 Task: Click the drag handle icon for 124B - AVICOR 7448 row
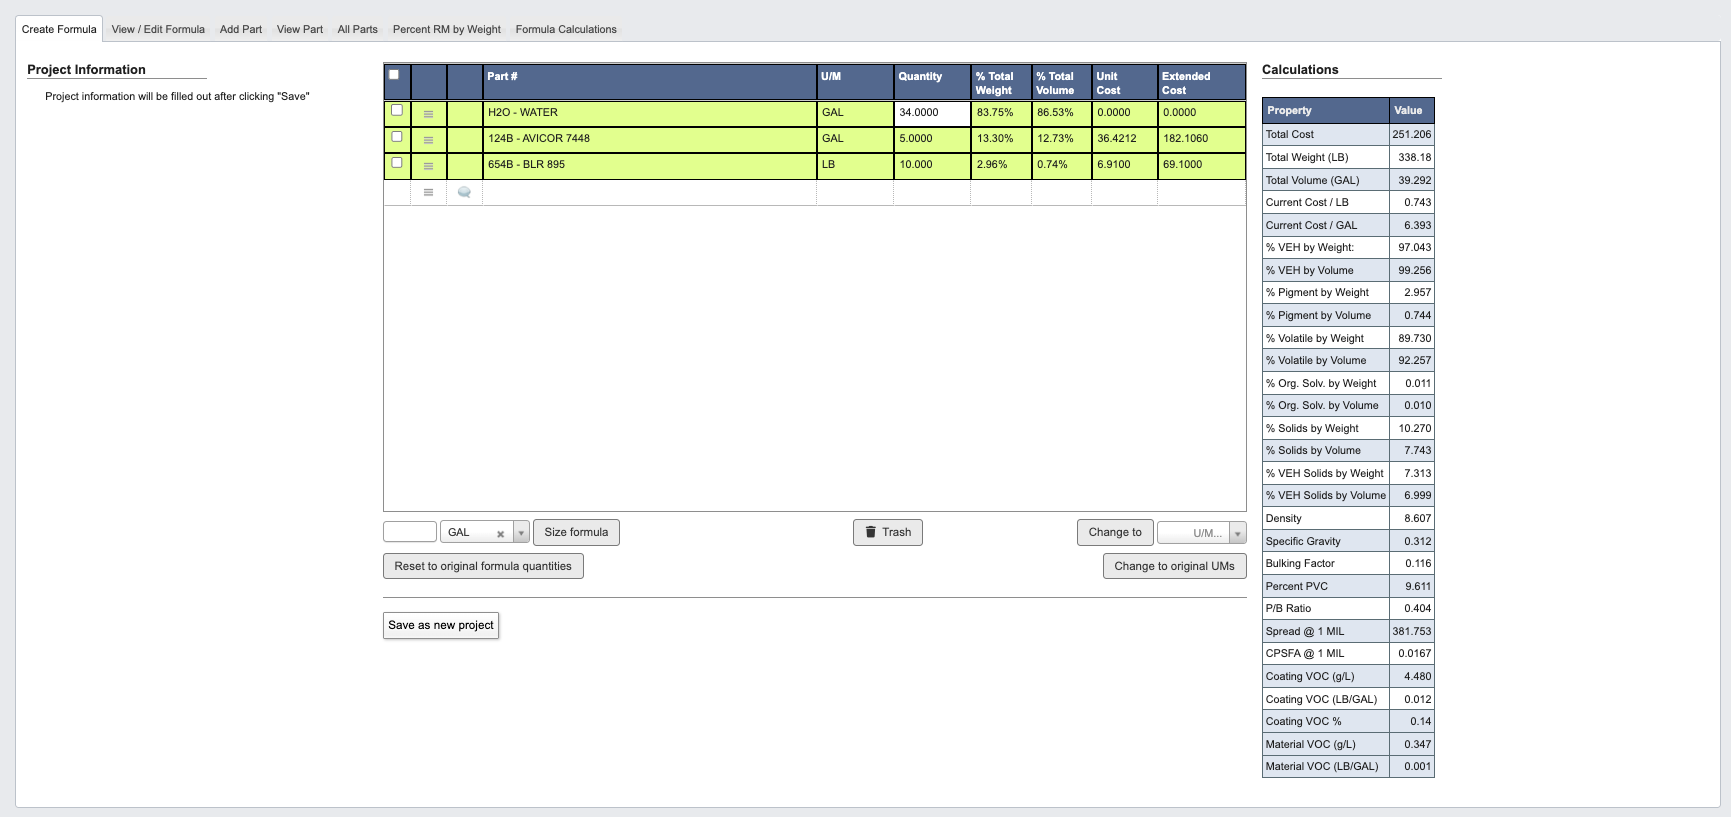pyautogui.click(x=428, y=140)
